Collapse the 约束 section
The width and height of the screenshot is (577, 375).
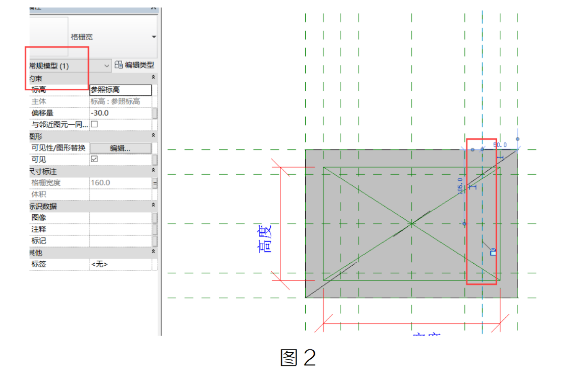(x=153, y=77)
